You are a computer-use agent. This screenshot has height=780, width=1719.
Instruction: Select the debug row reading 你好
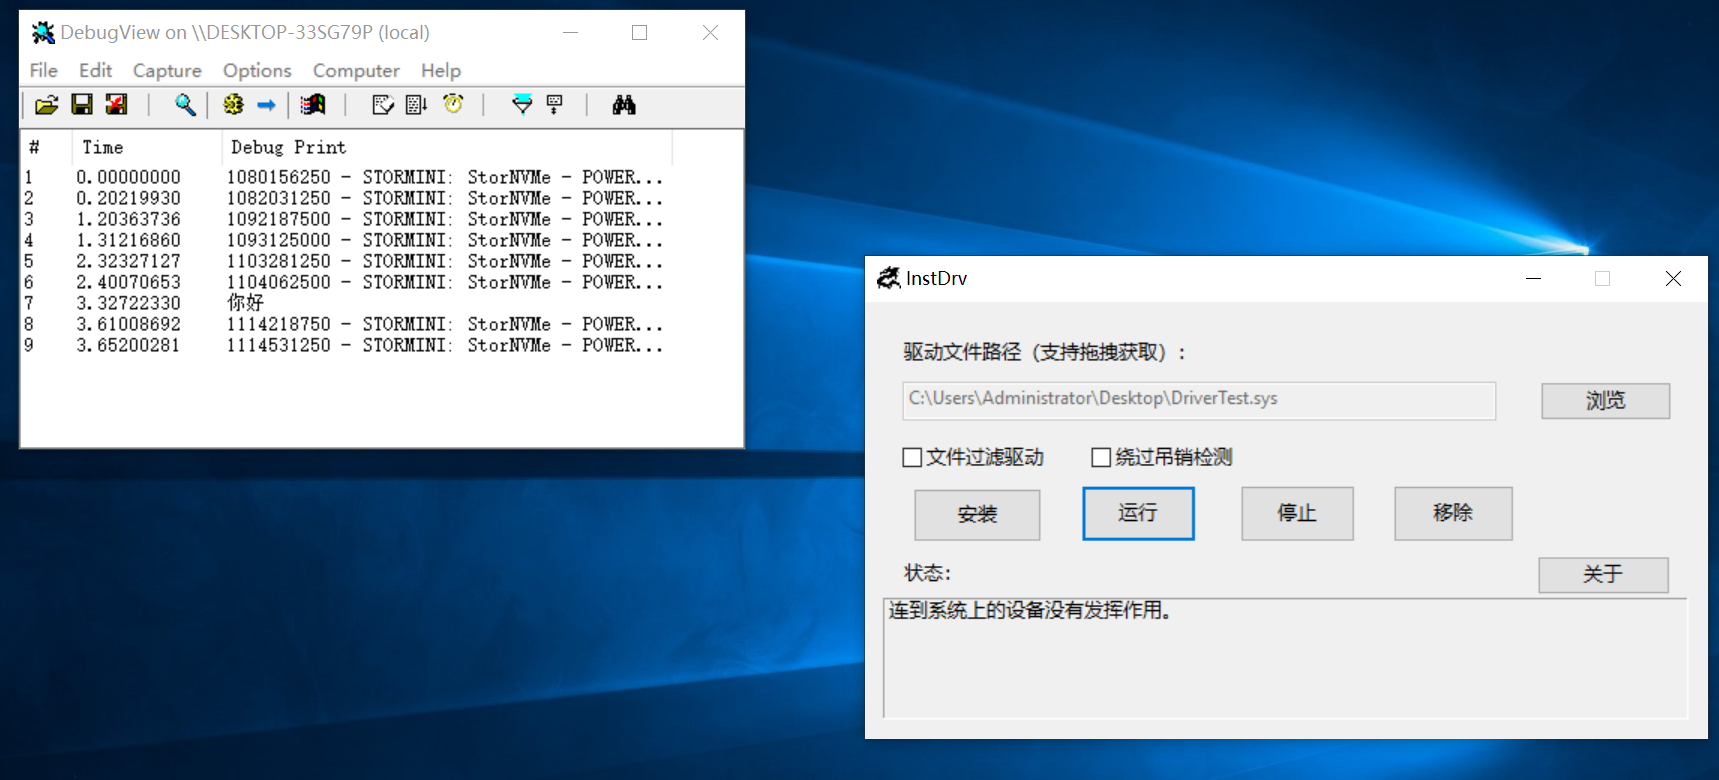tap(344, 303)
